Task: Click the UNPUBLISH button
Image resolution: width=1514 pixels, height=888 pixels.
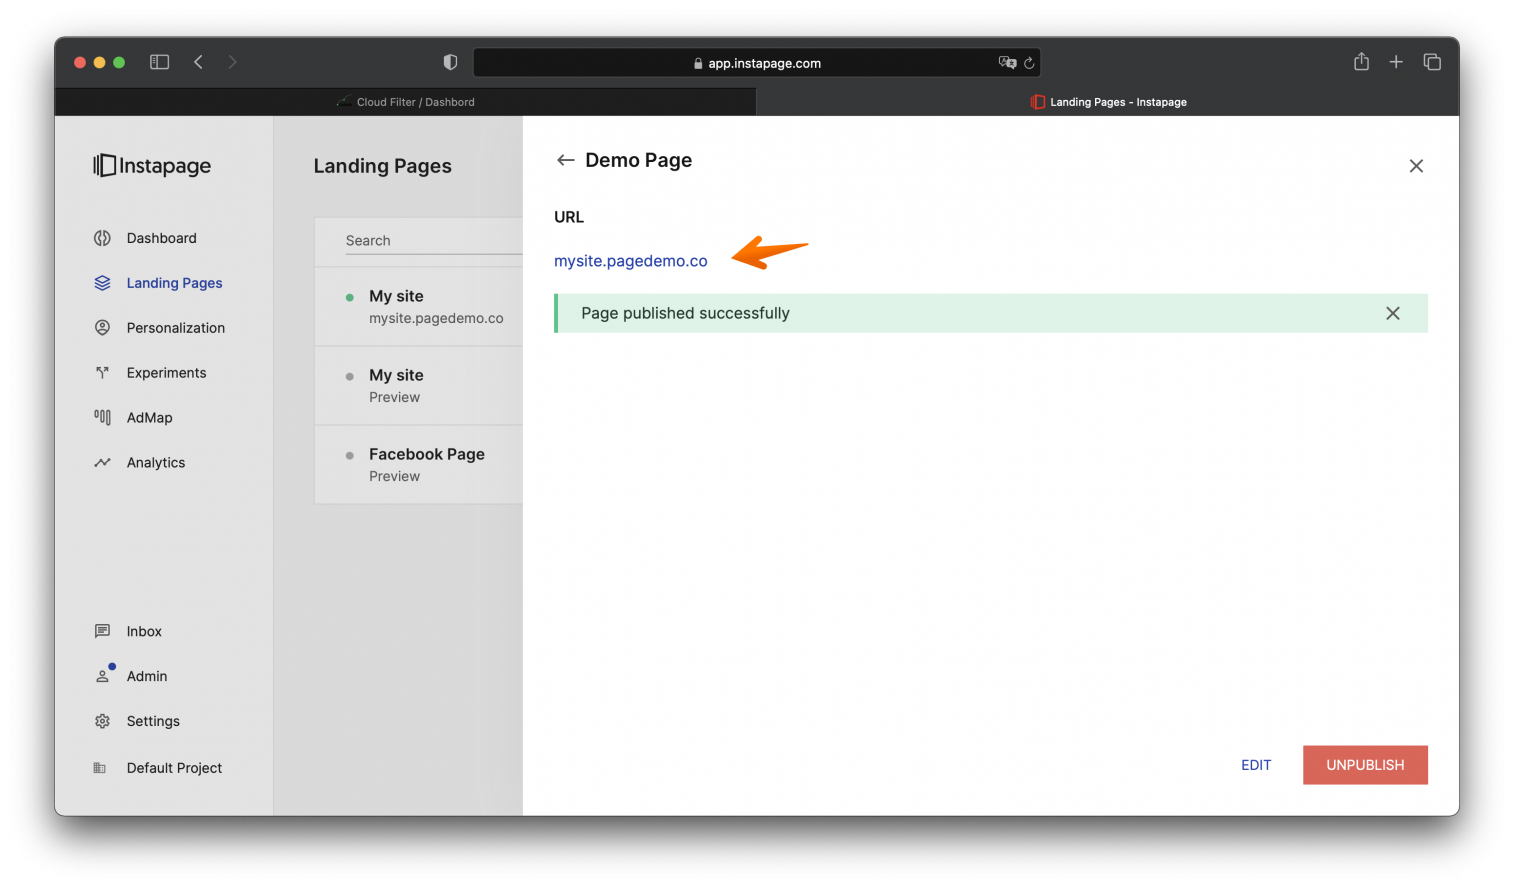Action: (x=1365, y=765)
